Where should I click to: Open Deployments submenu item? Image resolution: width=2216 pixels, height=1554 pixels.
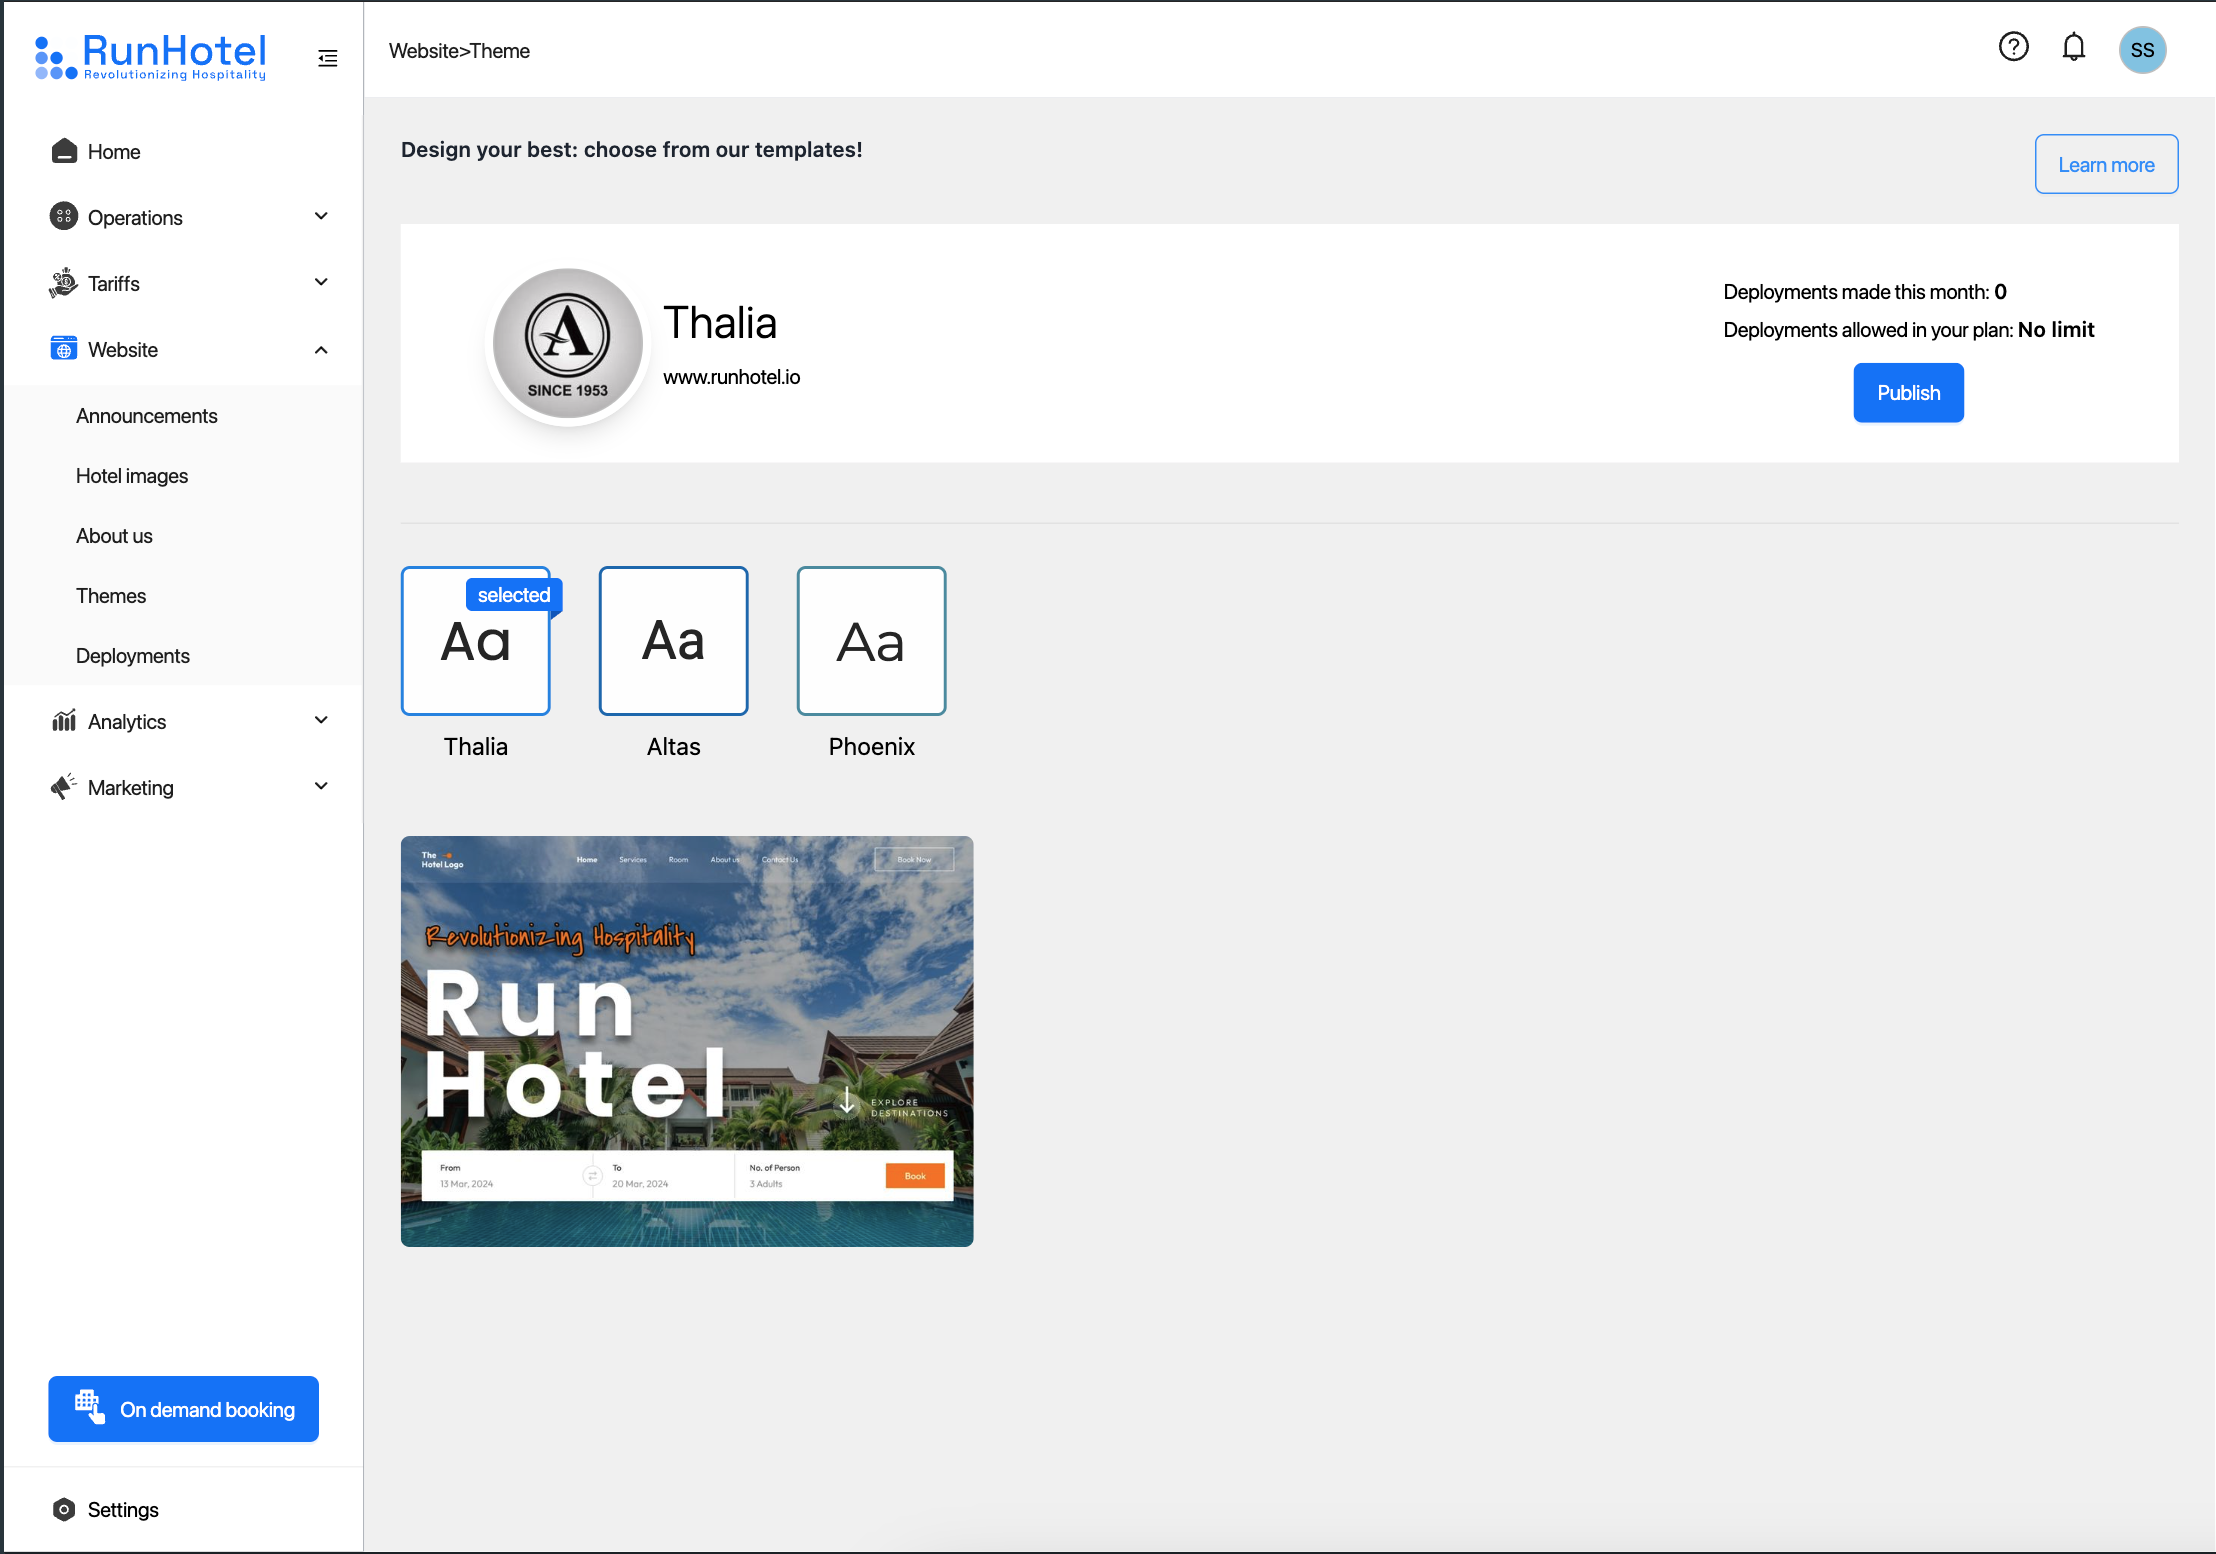pos(133,656)
